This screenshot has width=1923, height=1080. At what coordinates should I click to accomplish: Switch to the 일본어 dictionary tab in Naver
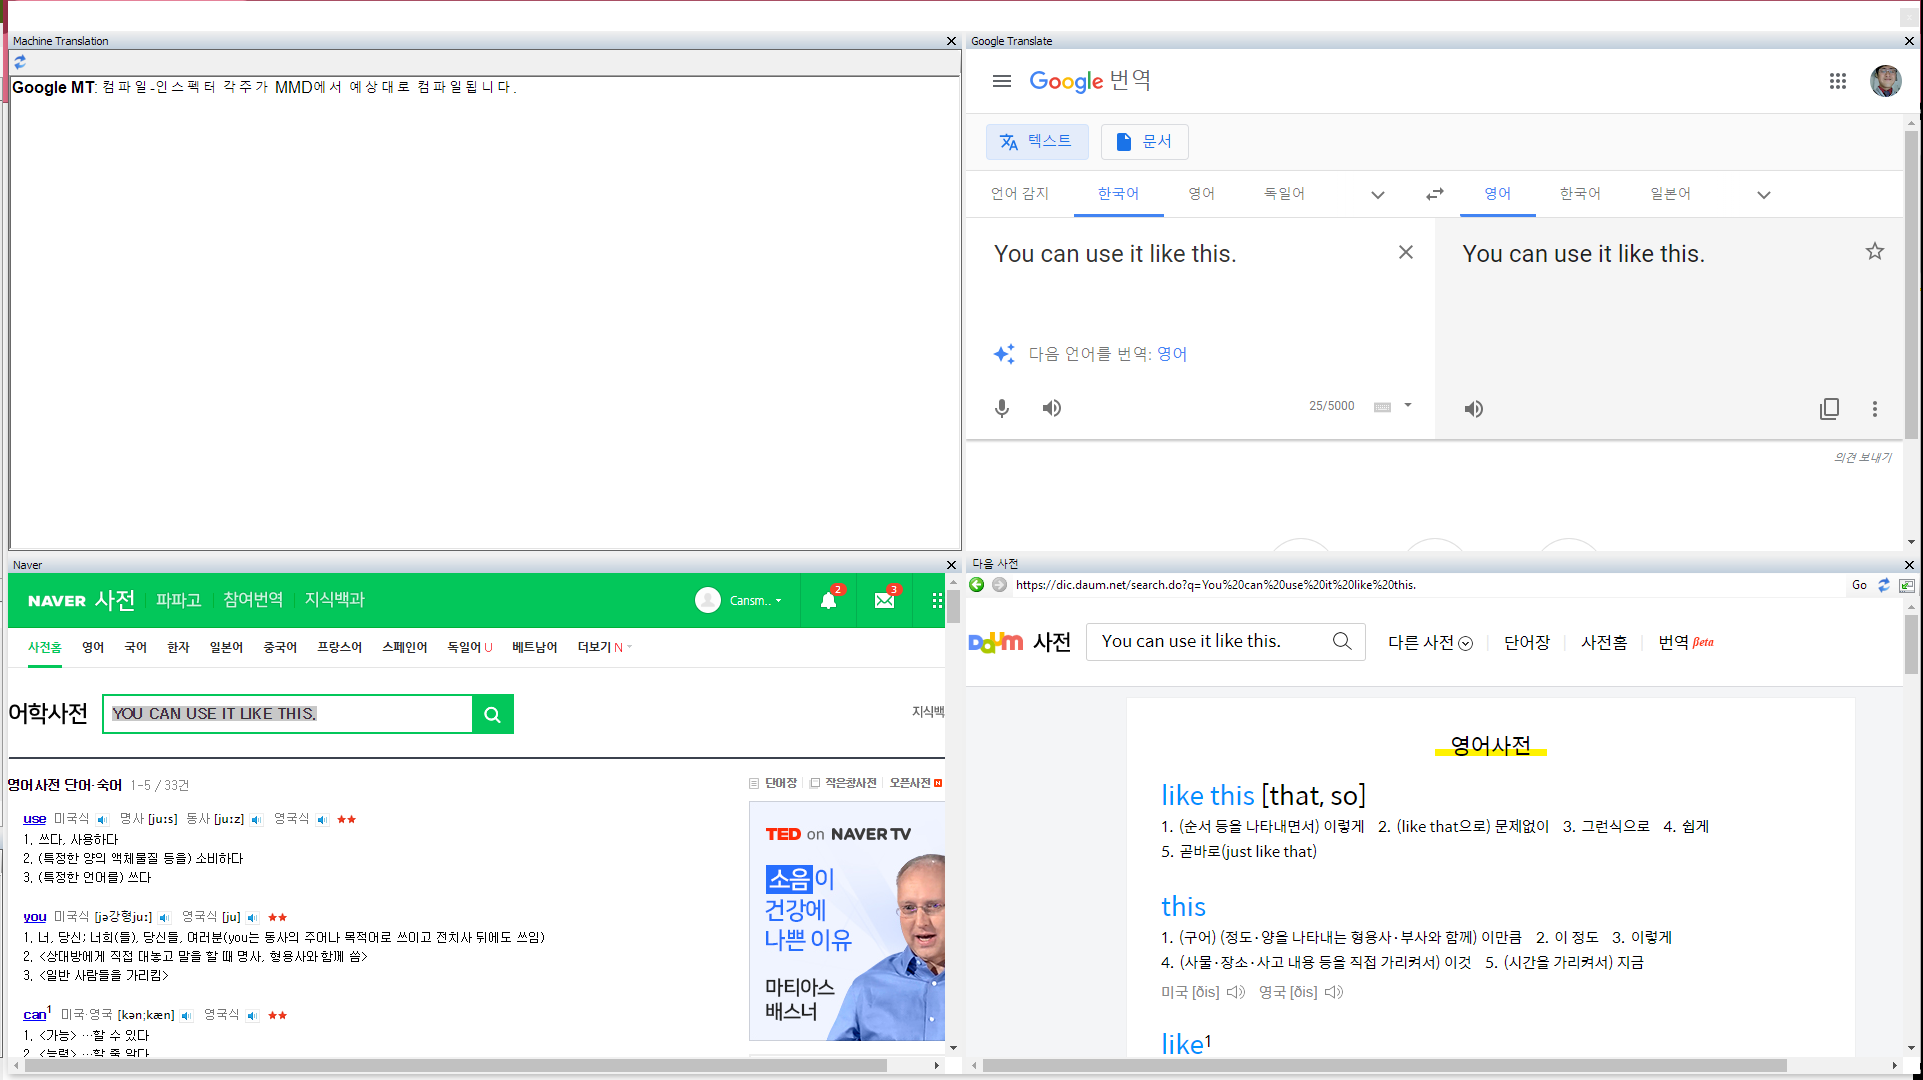click(226, 647)
